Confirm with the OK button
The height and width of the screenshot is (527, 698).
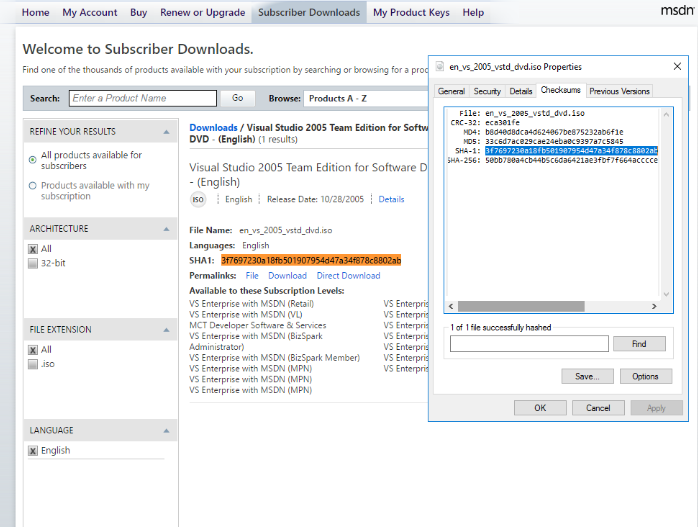540,408
